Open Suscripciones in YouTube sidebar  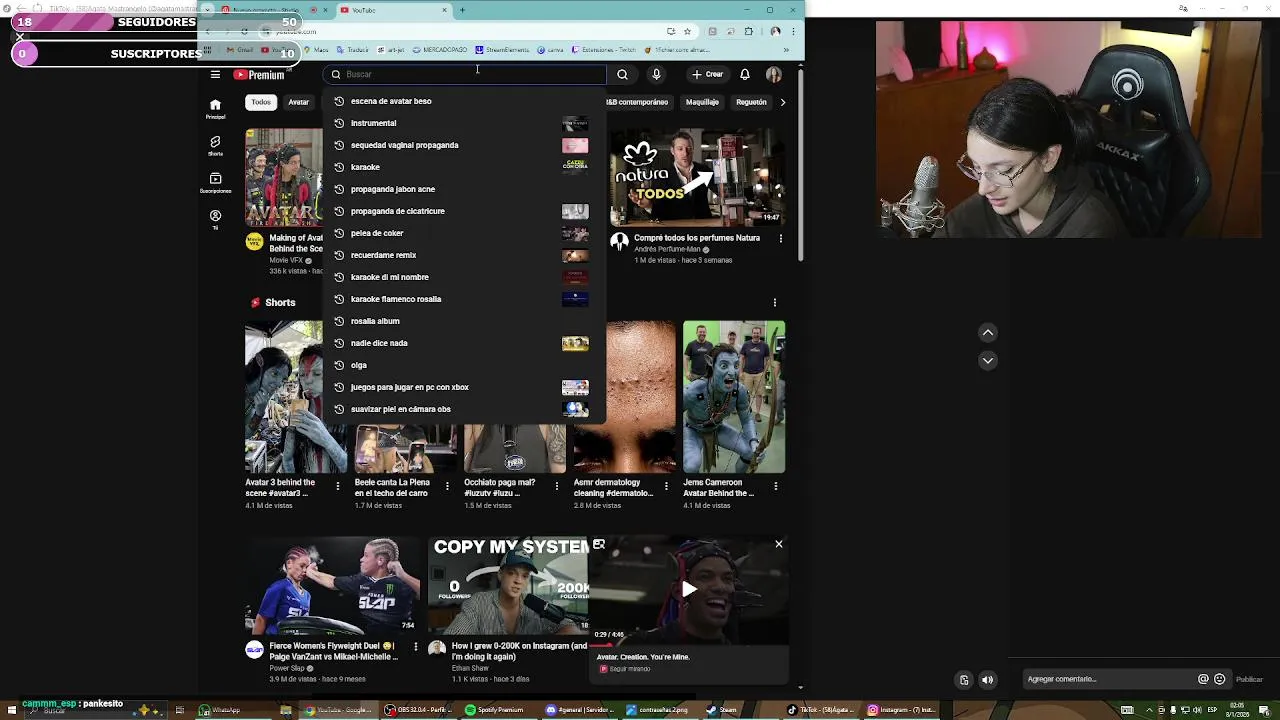click(x=215, y=182)
